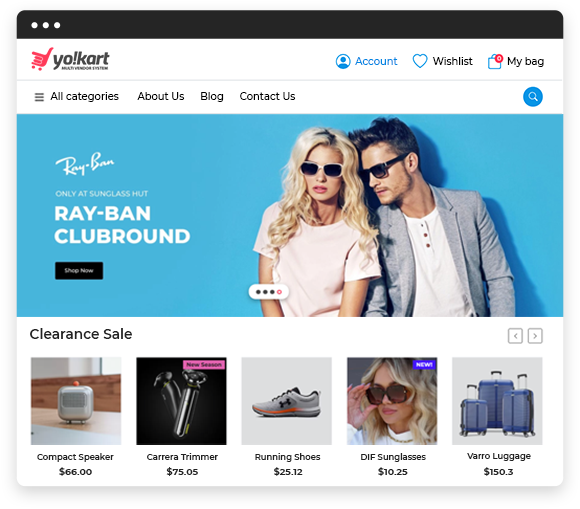Open the My bag shopping icon

(495, 61)
